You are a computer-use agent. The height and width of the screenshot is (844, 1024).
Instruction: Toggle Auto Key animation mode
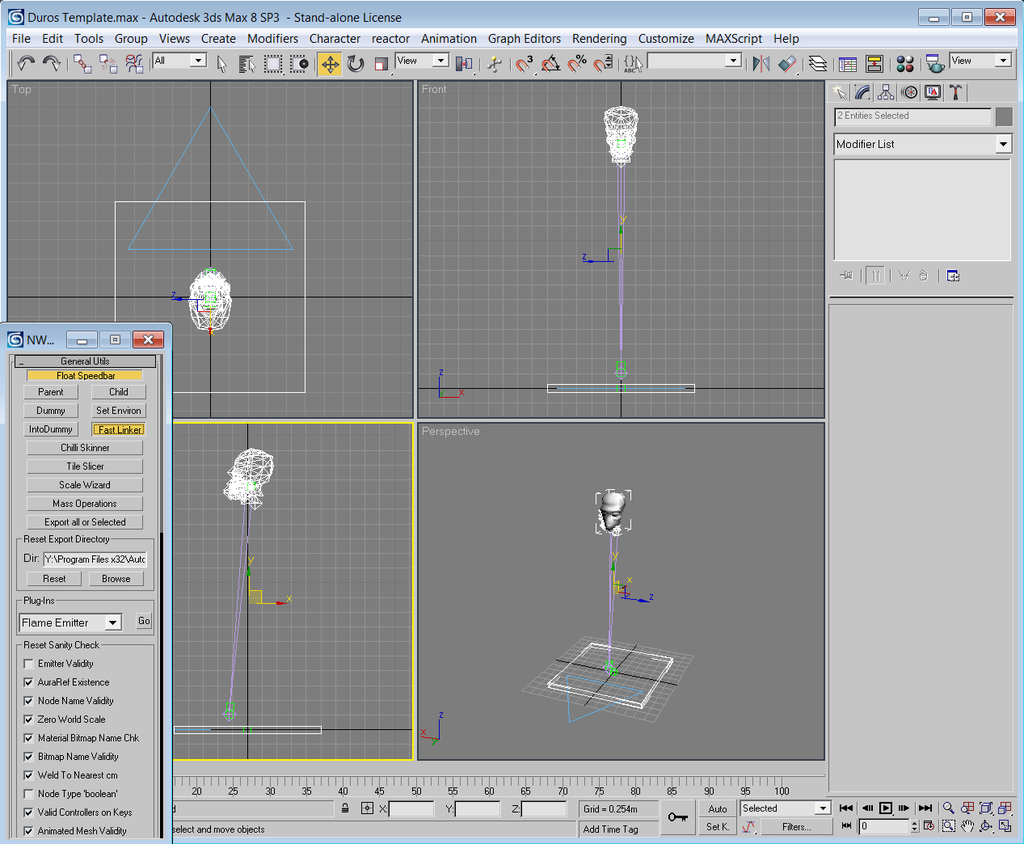(718, 809)
